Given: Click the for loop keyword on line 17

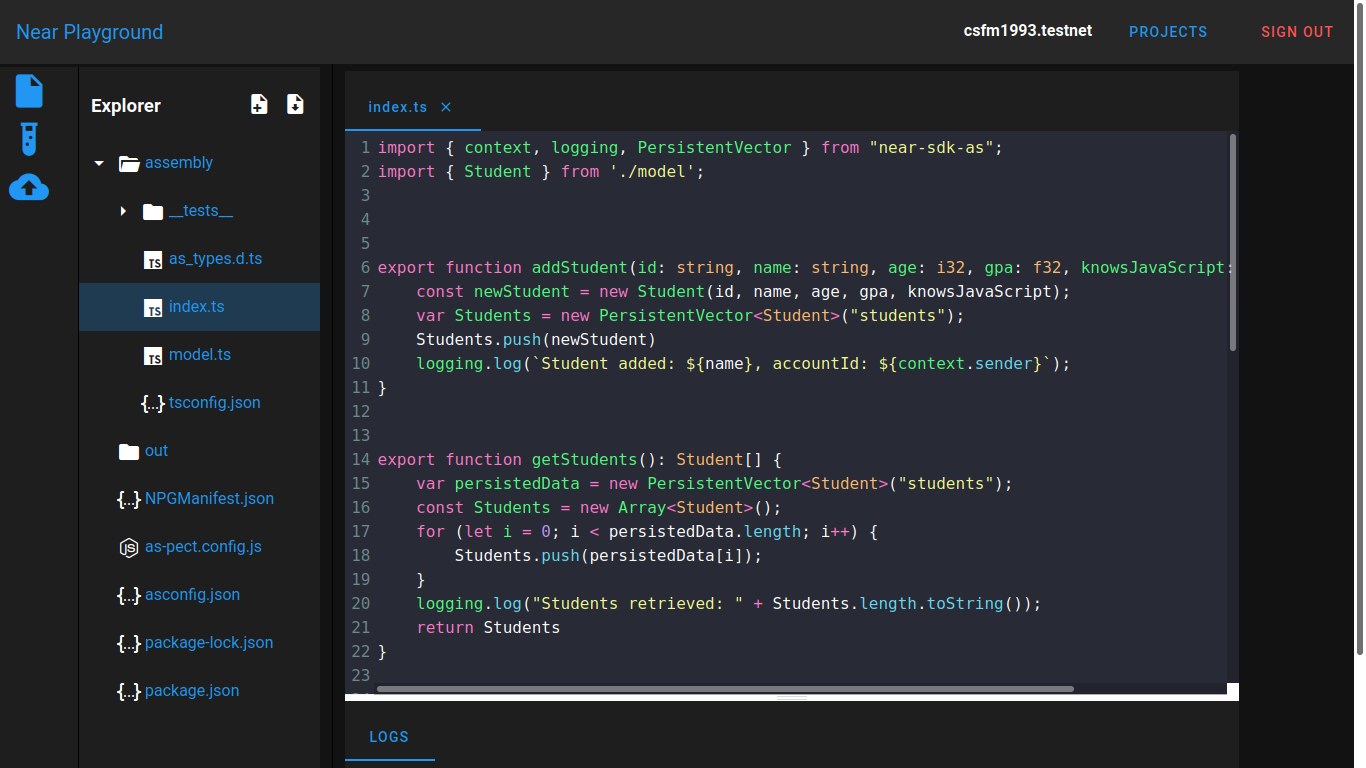Looking at the screenshot, I should pos(430,531).
